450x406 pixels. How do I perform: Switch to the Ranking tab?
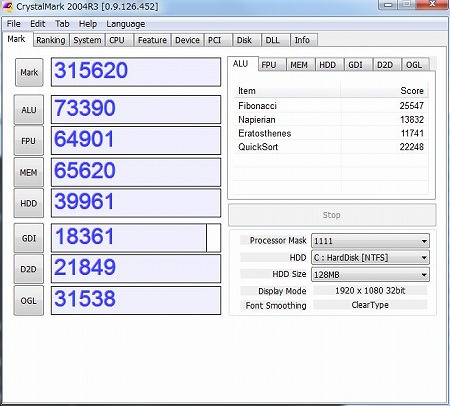(x=51, y=40)
